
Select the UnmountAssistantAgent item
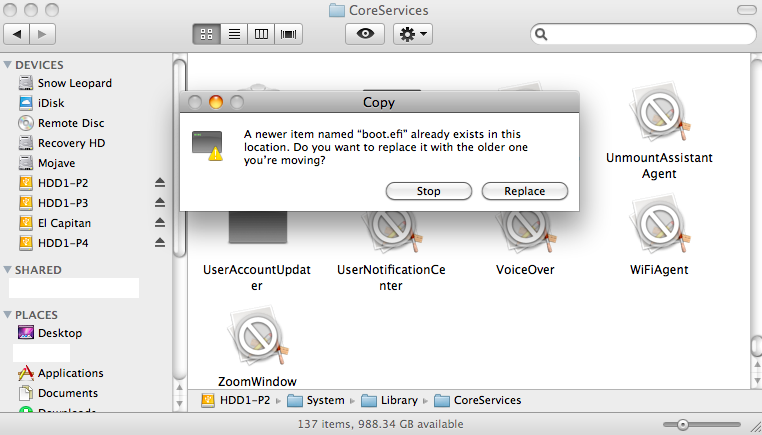[659, 130]
